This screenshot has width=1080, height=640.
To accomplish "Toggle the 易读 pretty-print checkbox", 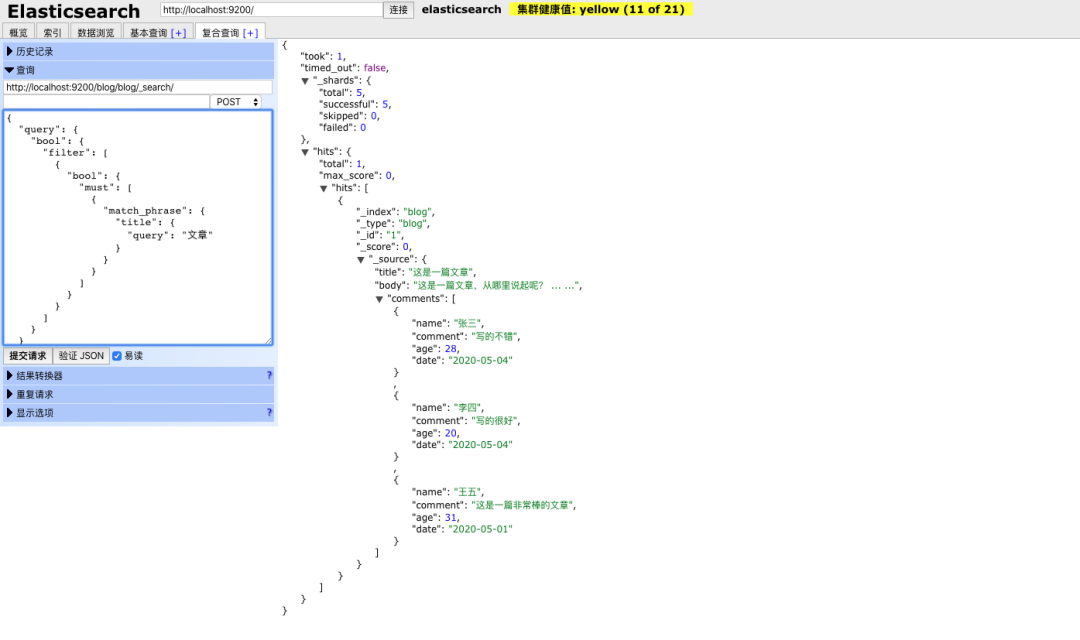I will (x=117, y=356).
